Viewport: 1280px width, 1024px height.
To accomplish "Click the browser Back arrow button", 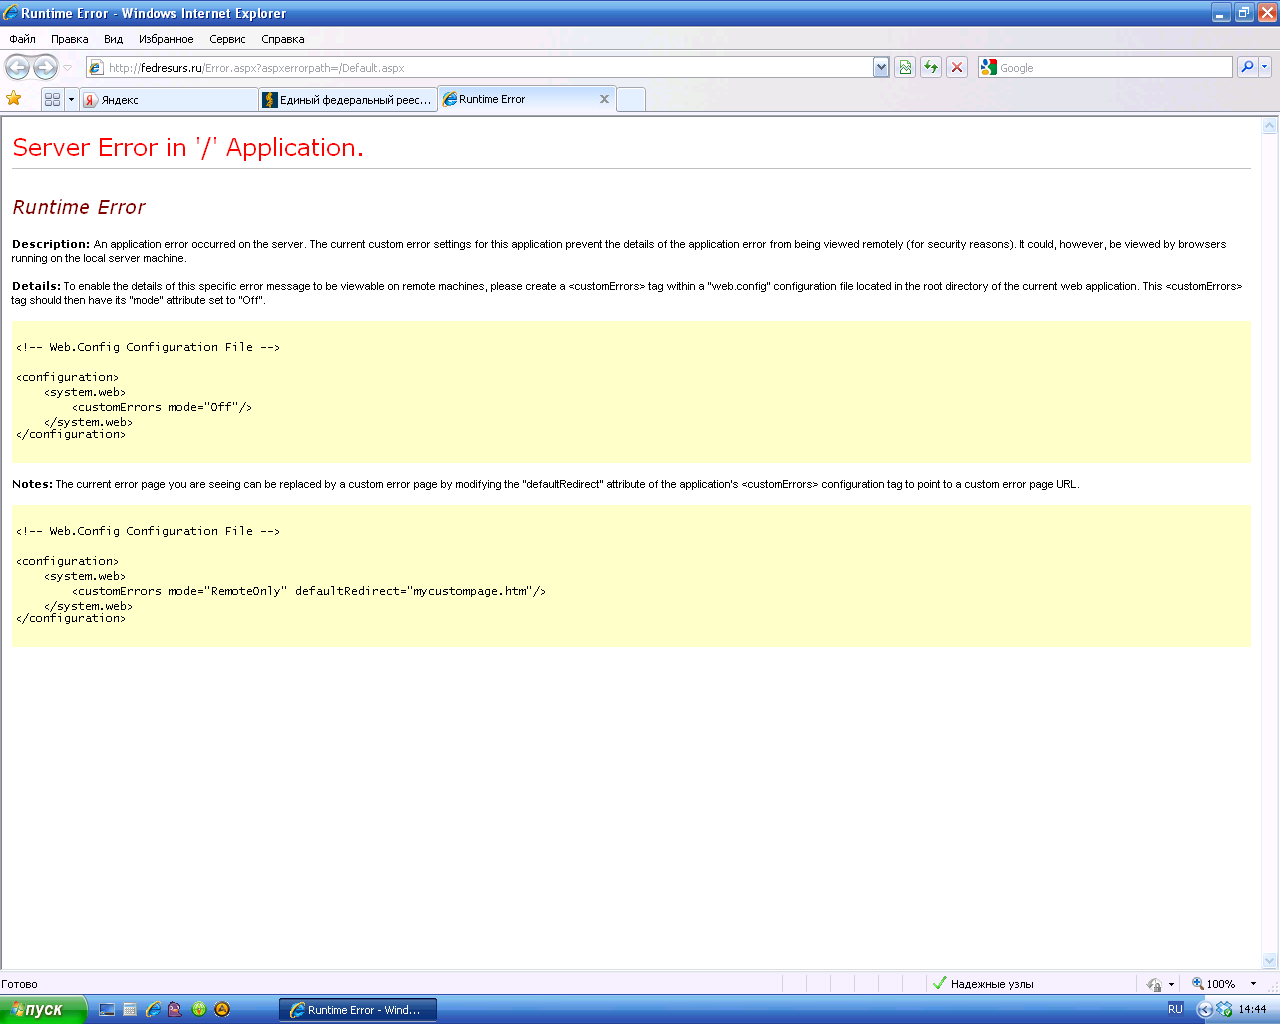I will 17,67.
